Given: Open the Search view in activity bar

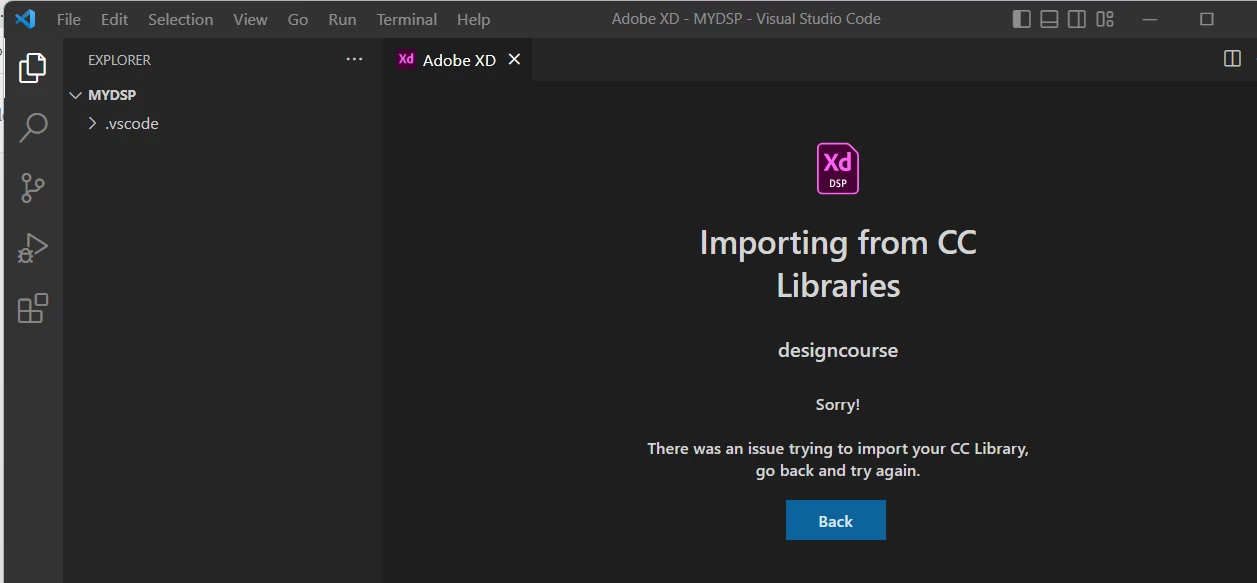Looking at the screenshot, I should click(33, 127).
